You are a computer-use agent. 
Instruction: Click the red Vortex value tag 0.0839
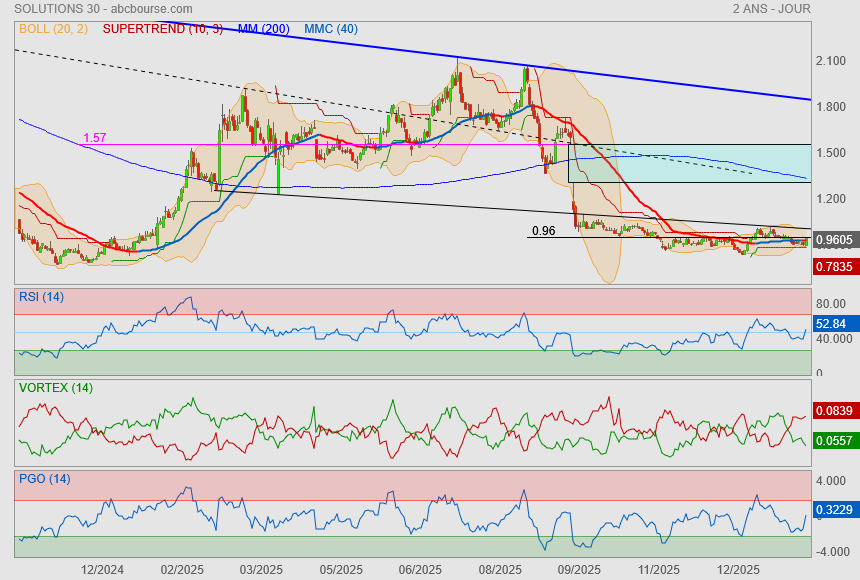(x=833, y=411)
